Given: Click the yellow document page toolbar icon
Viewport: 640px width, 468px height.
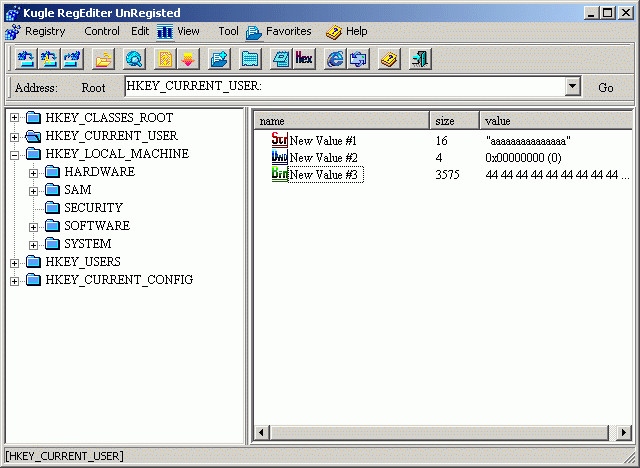Looking at the screenshot, I should [165, 60].
